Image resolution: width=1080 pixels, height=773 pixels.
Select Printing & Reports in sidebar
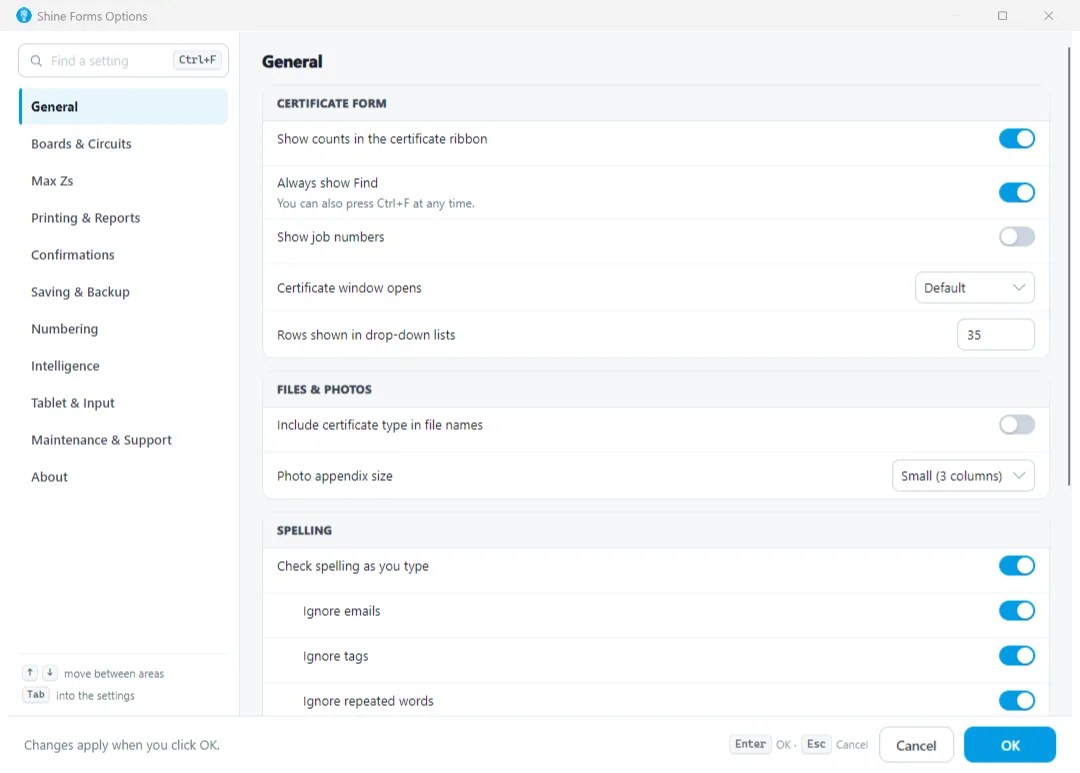pos(123,218)
